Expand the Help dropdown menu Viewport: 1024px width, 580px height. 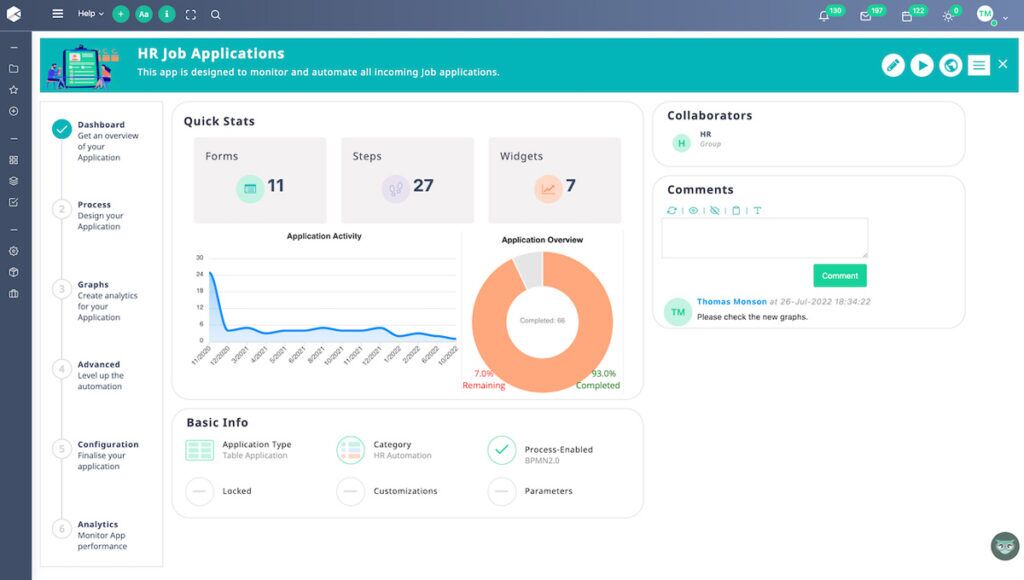[x=91, y=14]
